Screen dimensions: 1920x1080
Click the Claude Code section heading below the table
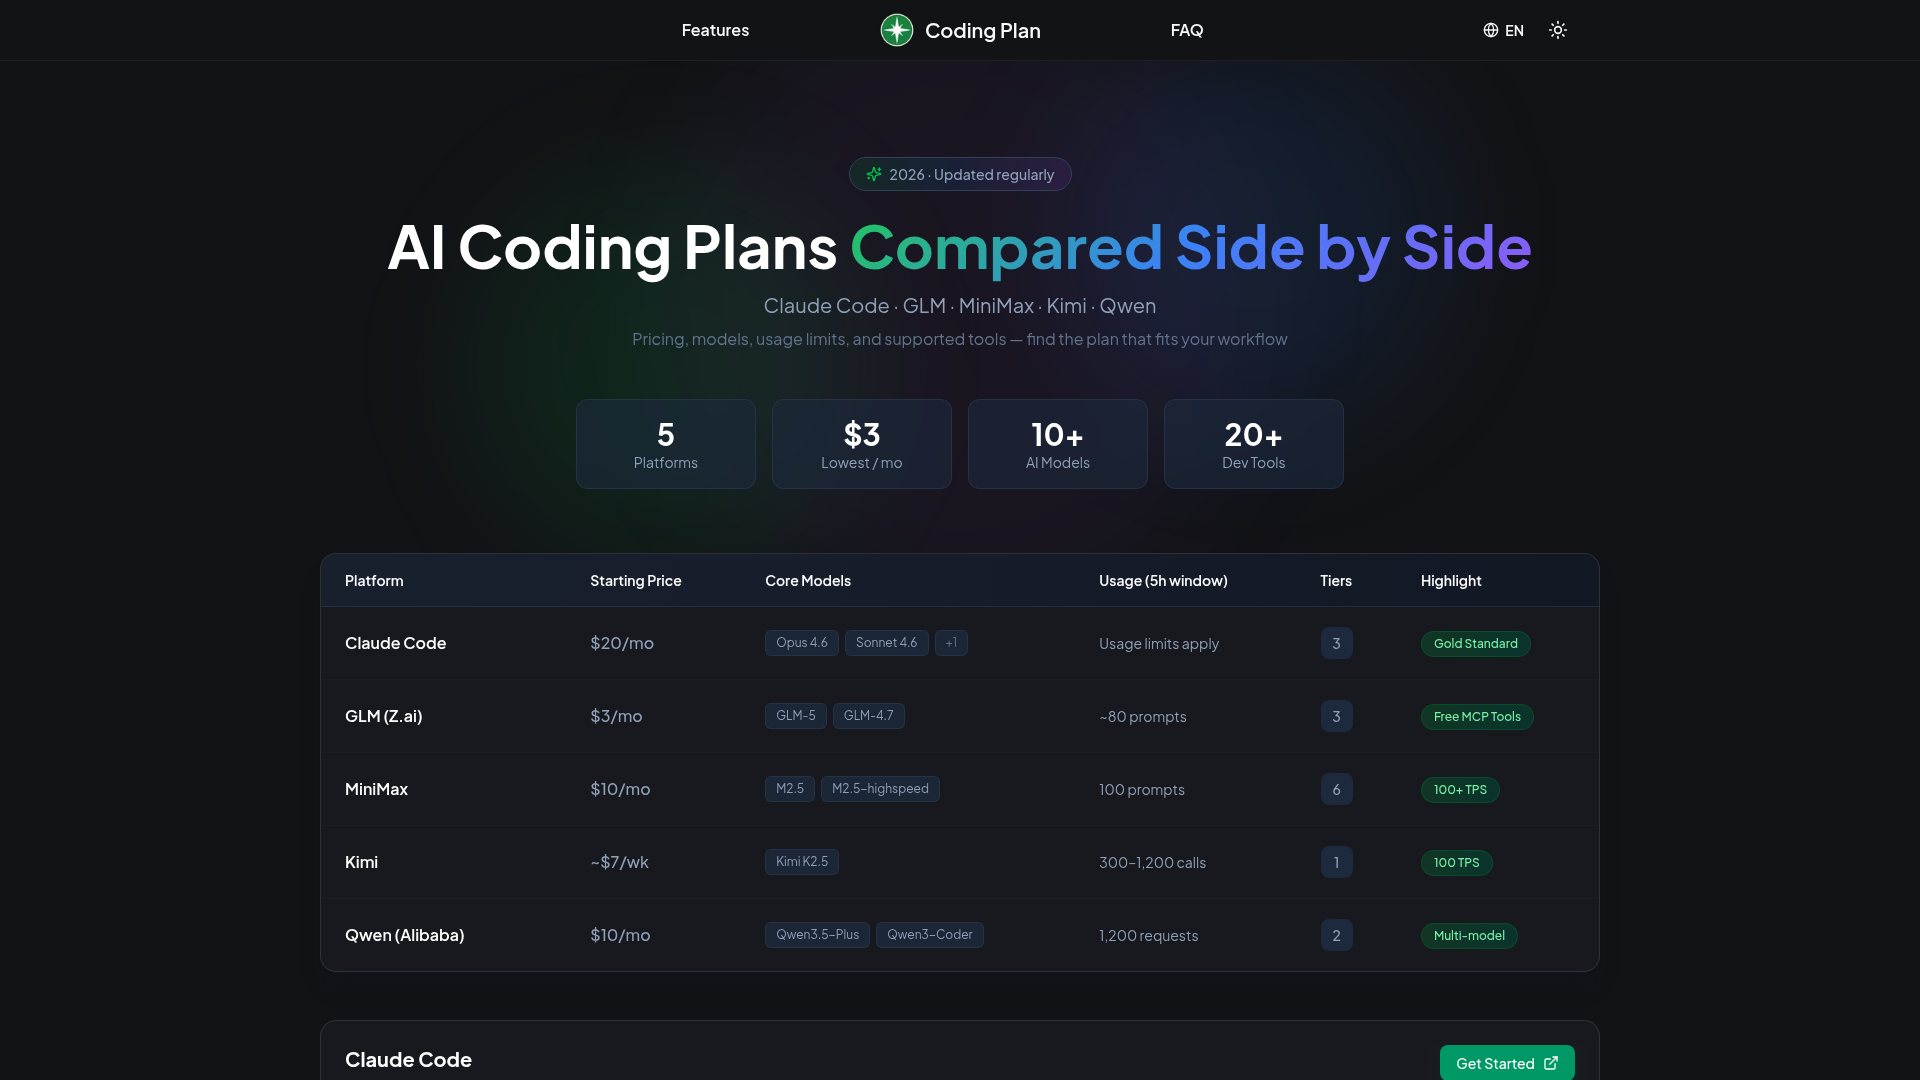[408, 1060]
